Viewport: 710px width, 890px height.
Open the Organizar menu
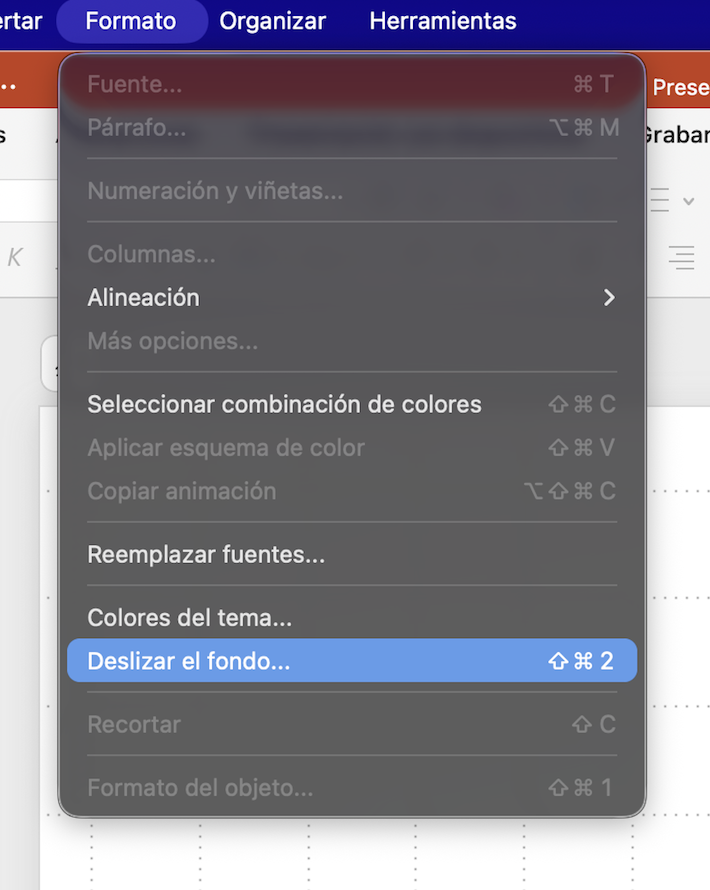pos(272,20)
